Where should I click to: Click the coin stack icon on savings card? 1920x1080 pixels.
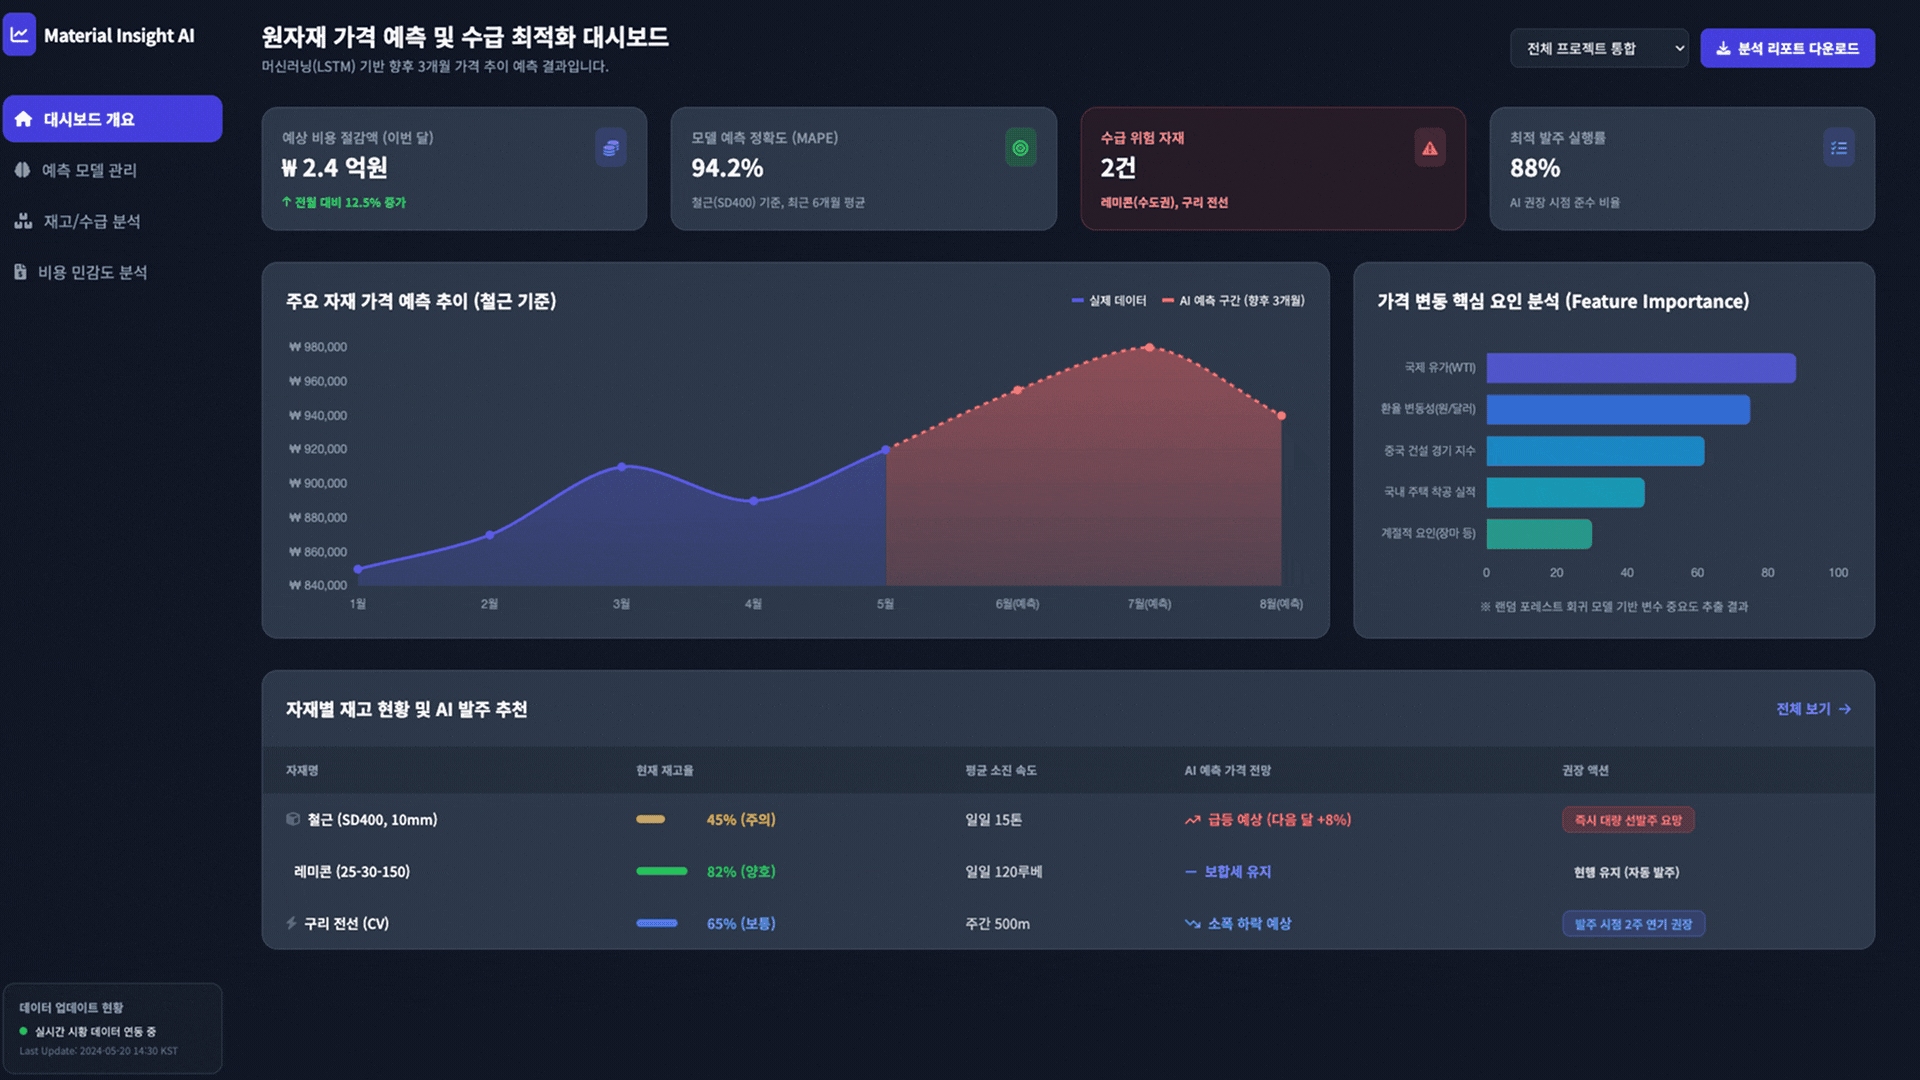point(611,148)
